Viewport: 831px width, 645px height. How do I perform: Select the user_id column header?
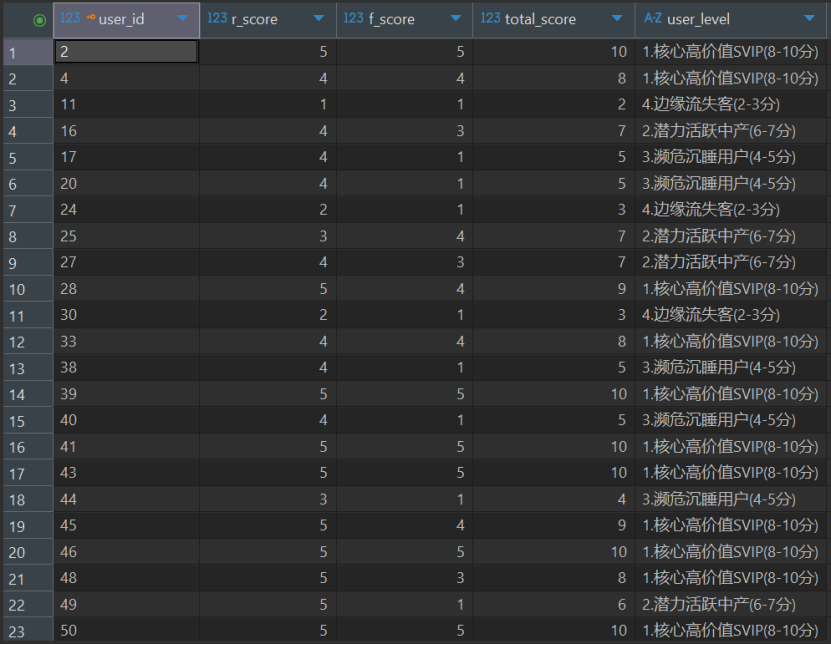point(126,20)
